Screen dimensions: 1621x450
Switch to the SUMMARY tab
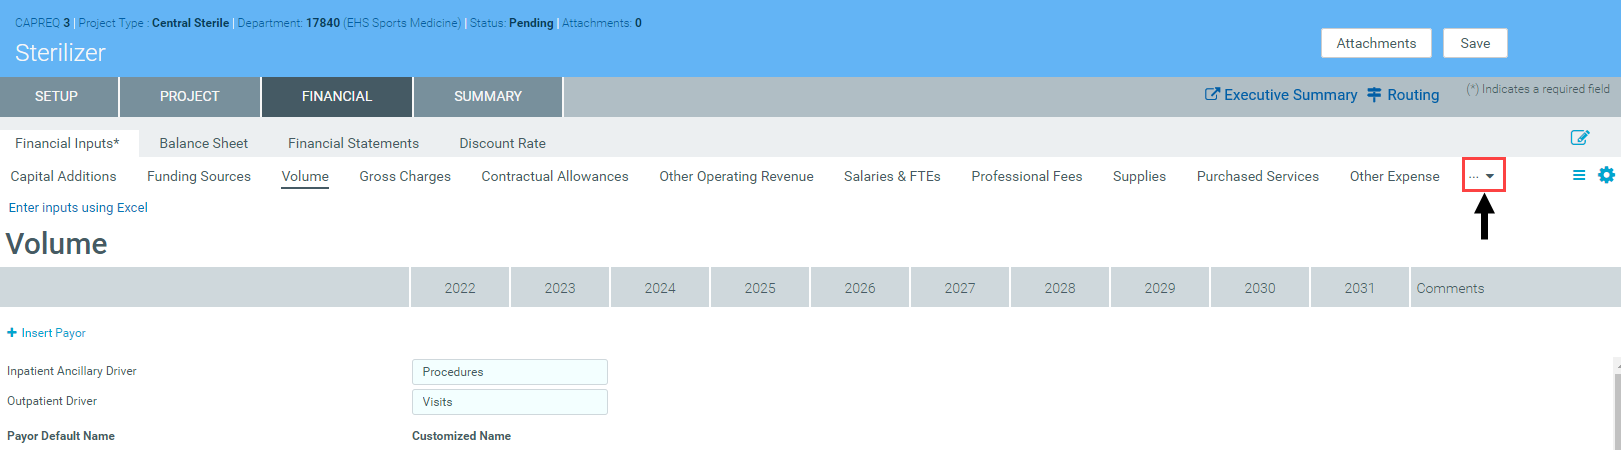(487, 97)
